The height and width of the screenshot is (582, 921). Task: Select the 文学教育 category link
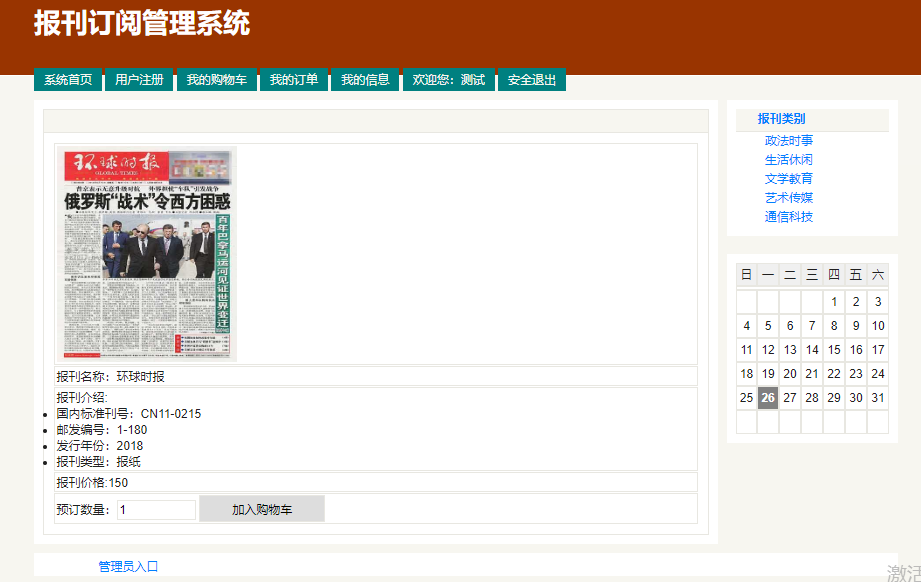click(789, 179)
